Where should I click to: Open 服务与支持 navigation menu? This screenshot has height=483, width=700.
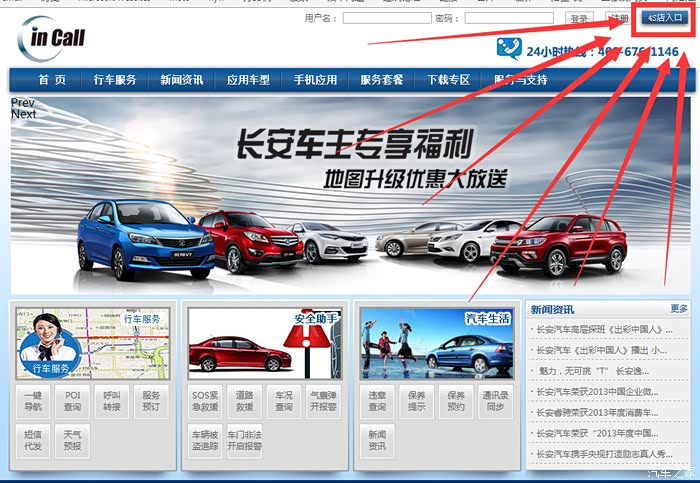520,80
